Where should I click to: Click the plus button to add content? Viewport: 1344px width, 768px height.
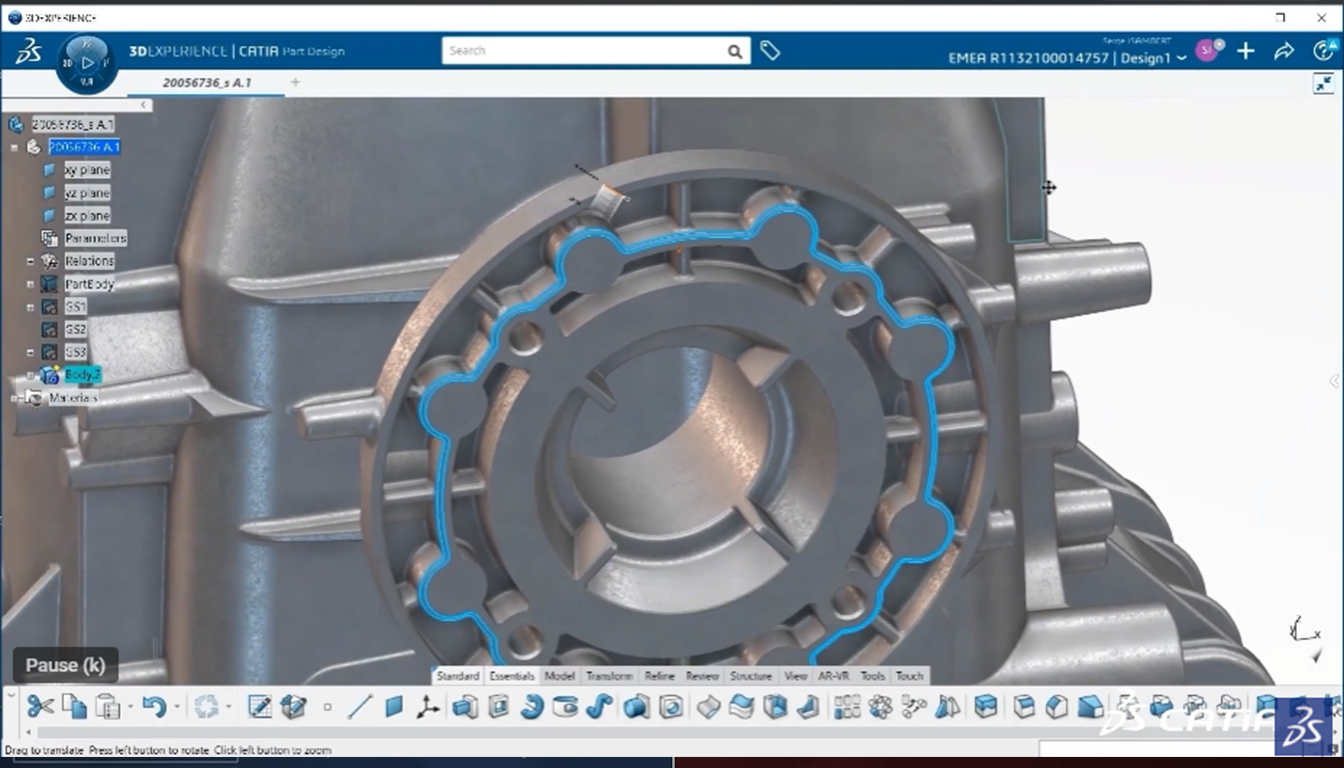pyautogui.click(x=1245, y=51)
